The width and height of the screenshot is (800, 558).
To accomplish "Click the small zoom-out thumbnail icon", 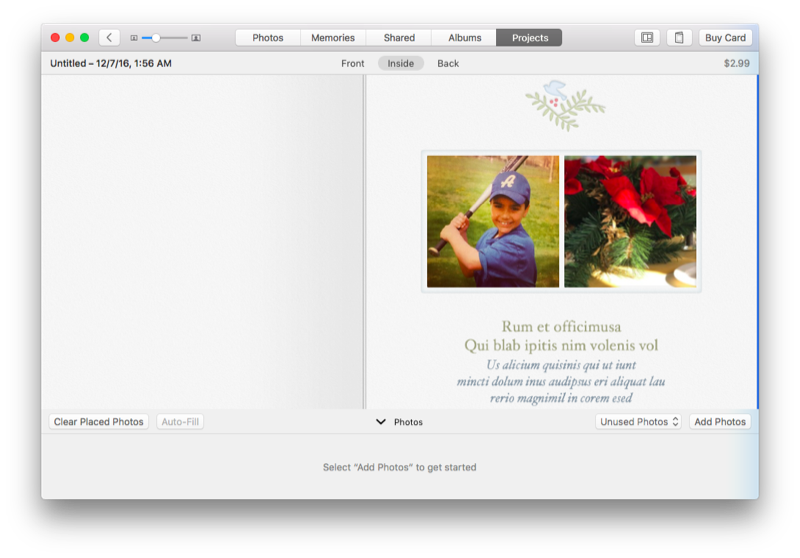I will [x=134, y=38].
